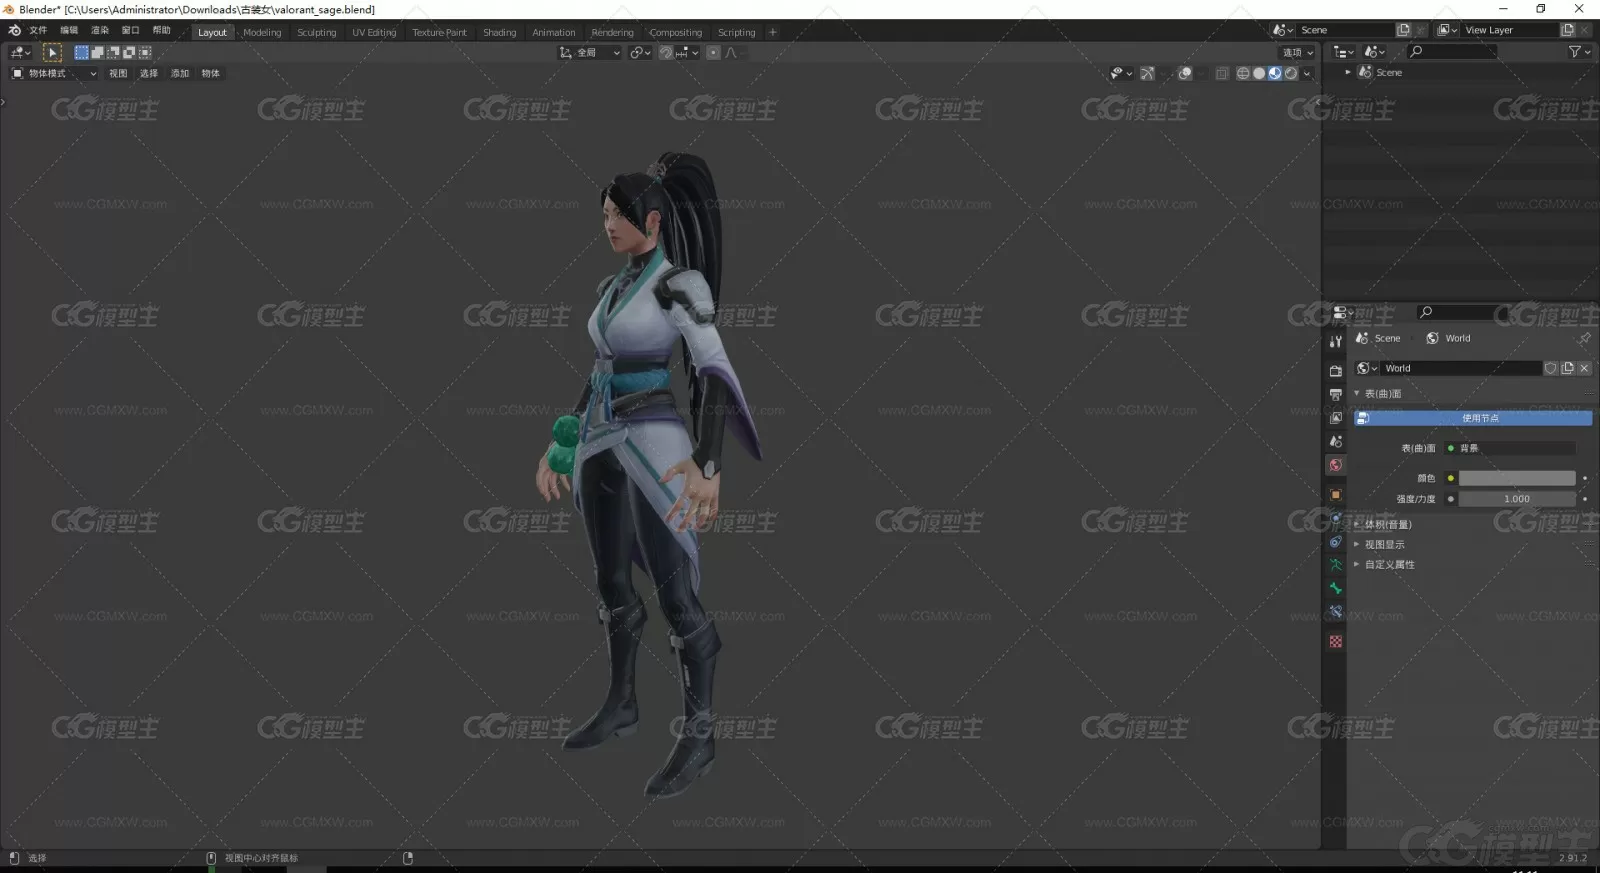Open the 窗口 (Window) menu
1600x873 pixels.
tap(130, 30)
